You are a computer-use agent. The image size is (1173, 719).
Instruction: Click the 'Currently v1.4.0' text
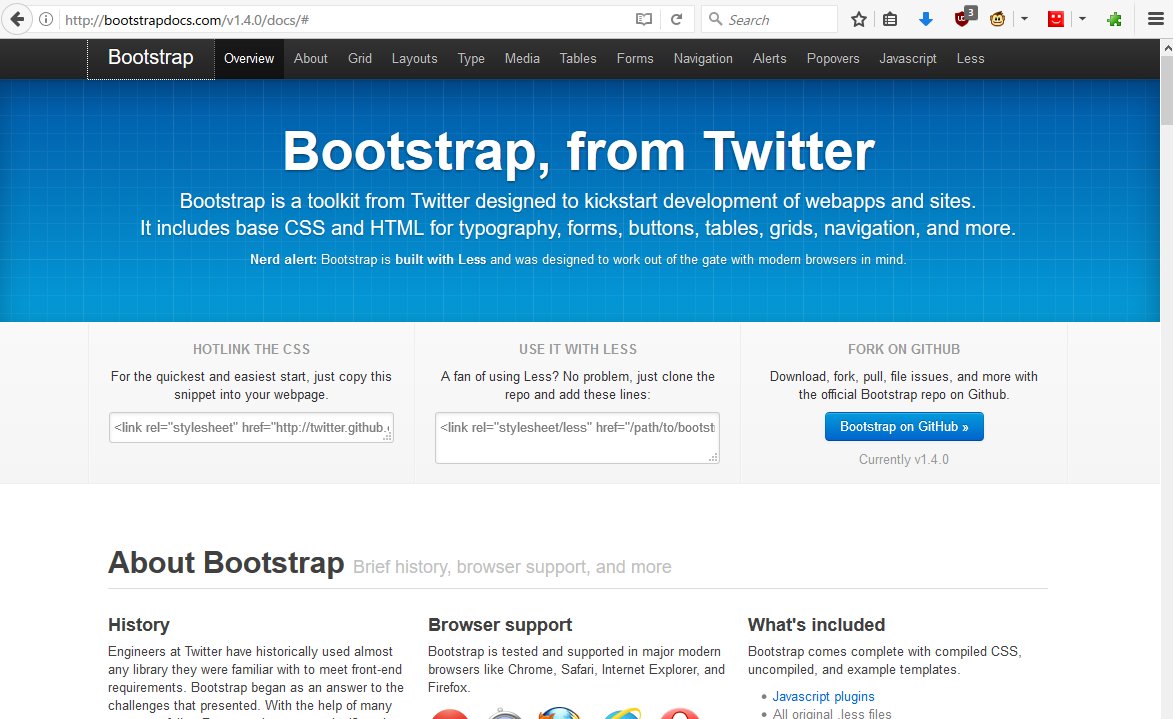904,459
